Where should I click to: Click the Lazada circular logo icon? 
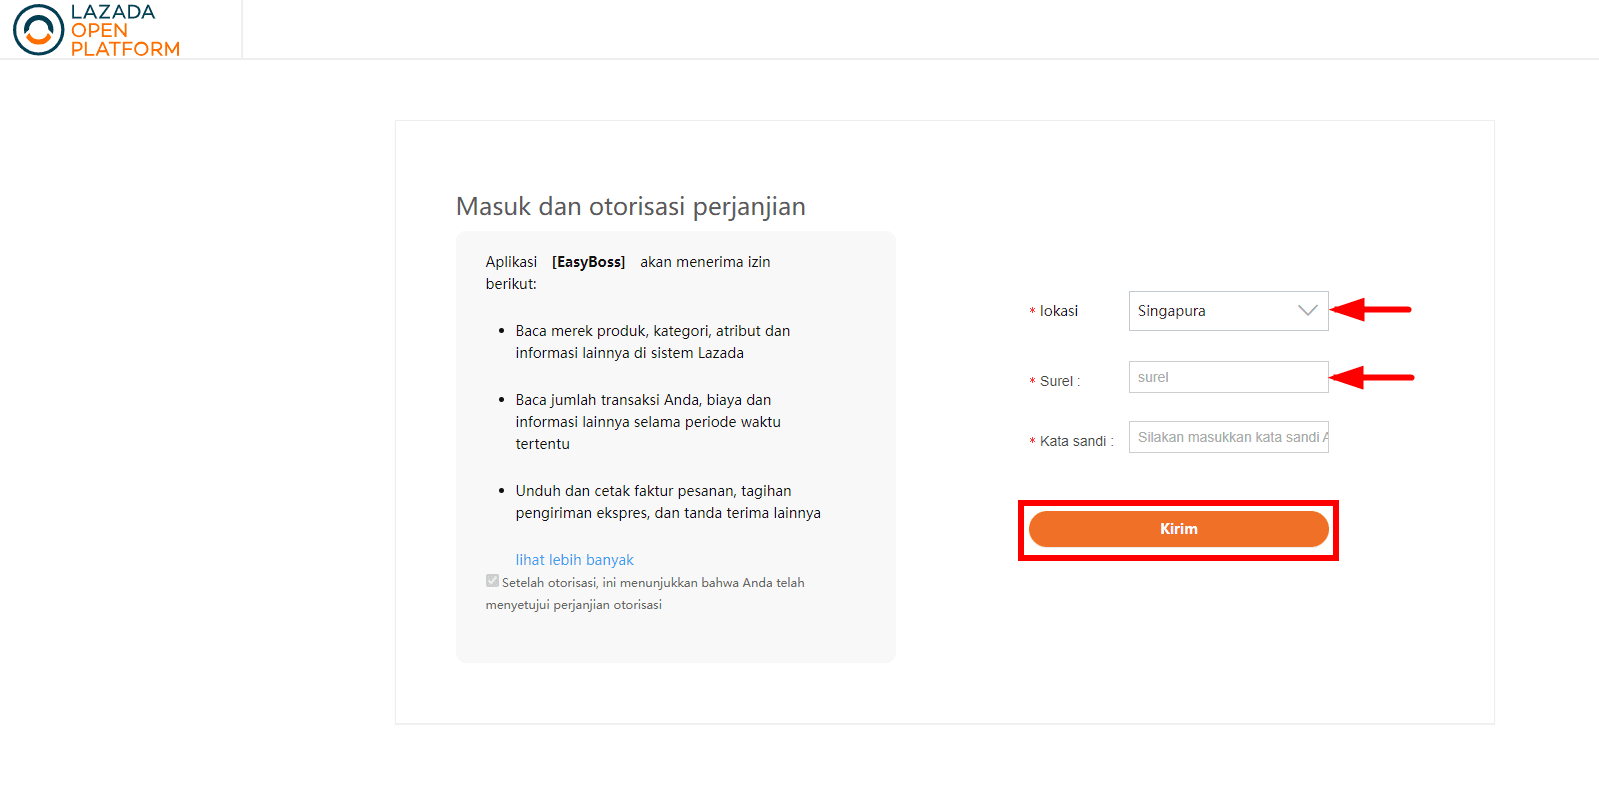38,29
